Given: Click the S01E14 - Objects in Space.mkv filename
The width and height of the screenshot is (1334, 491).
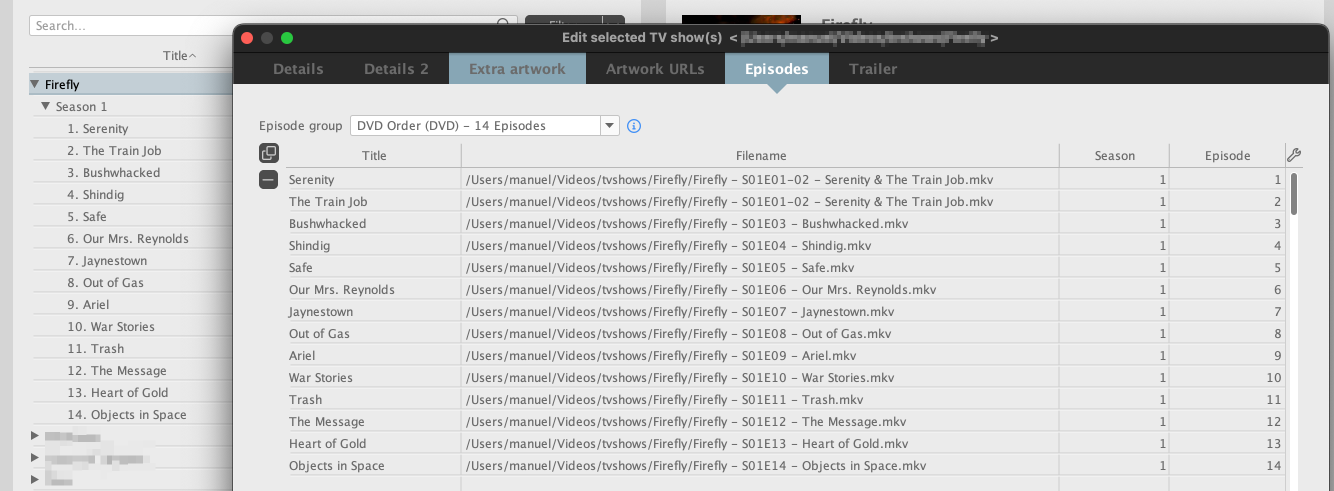Looking at the screenshot, I should coord(761,466).
